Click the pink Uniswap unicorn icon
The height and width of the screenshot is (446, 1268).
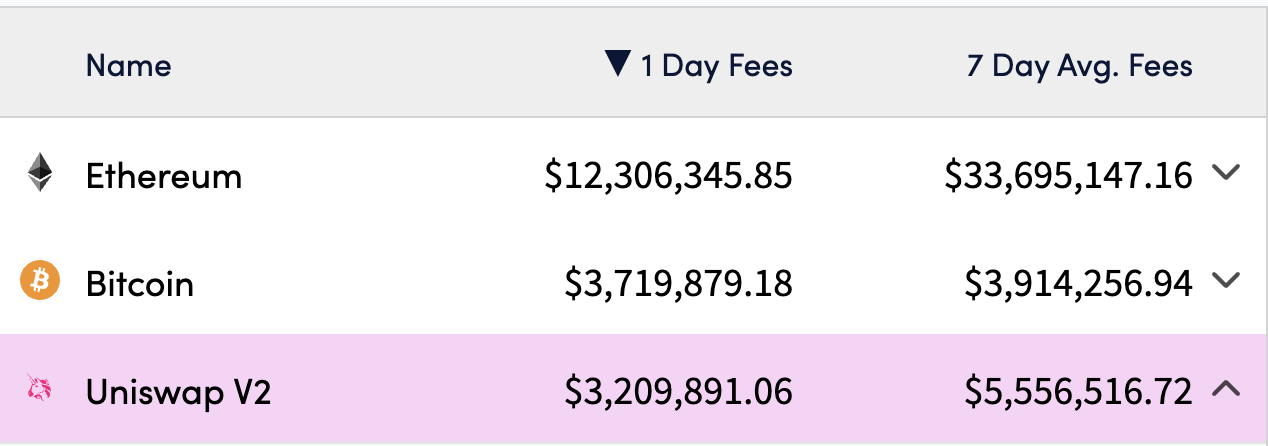pos(40,388)
